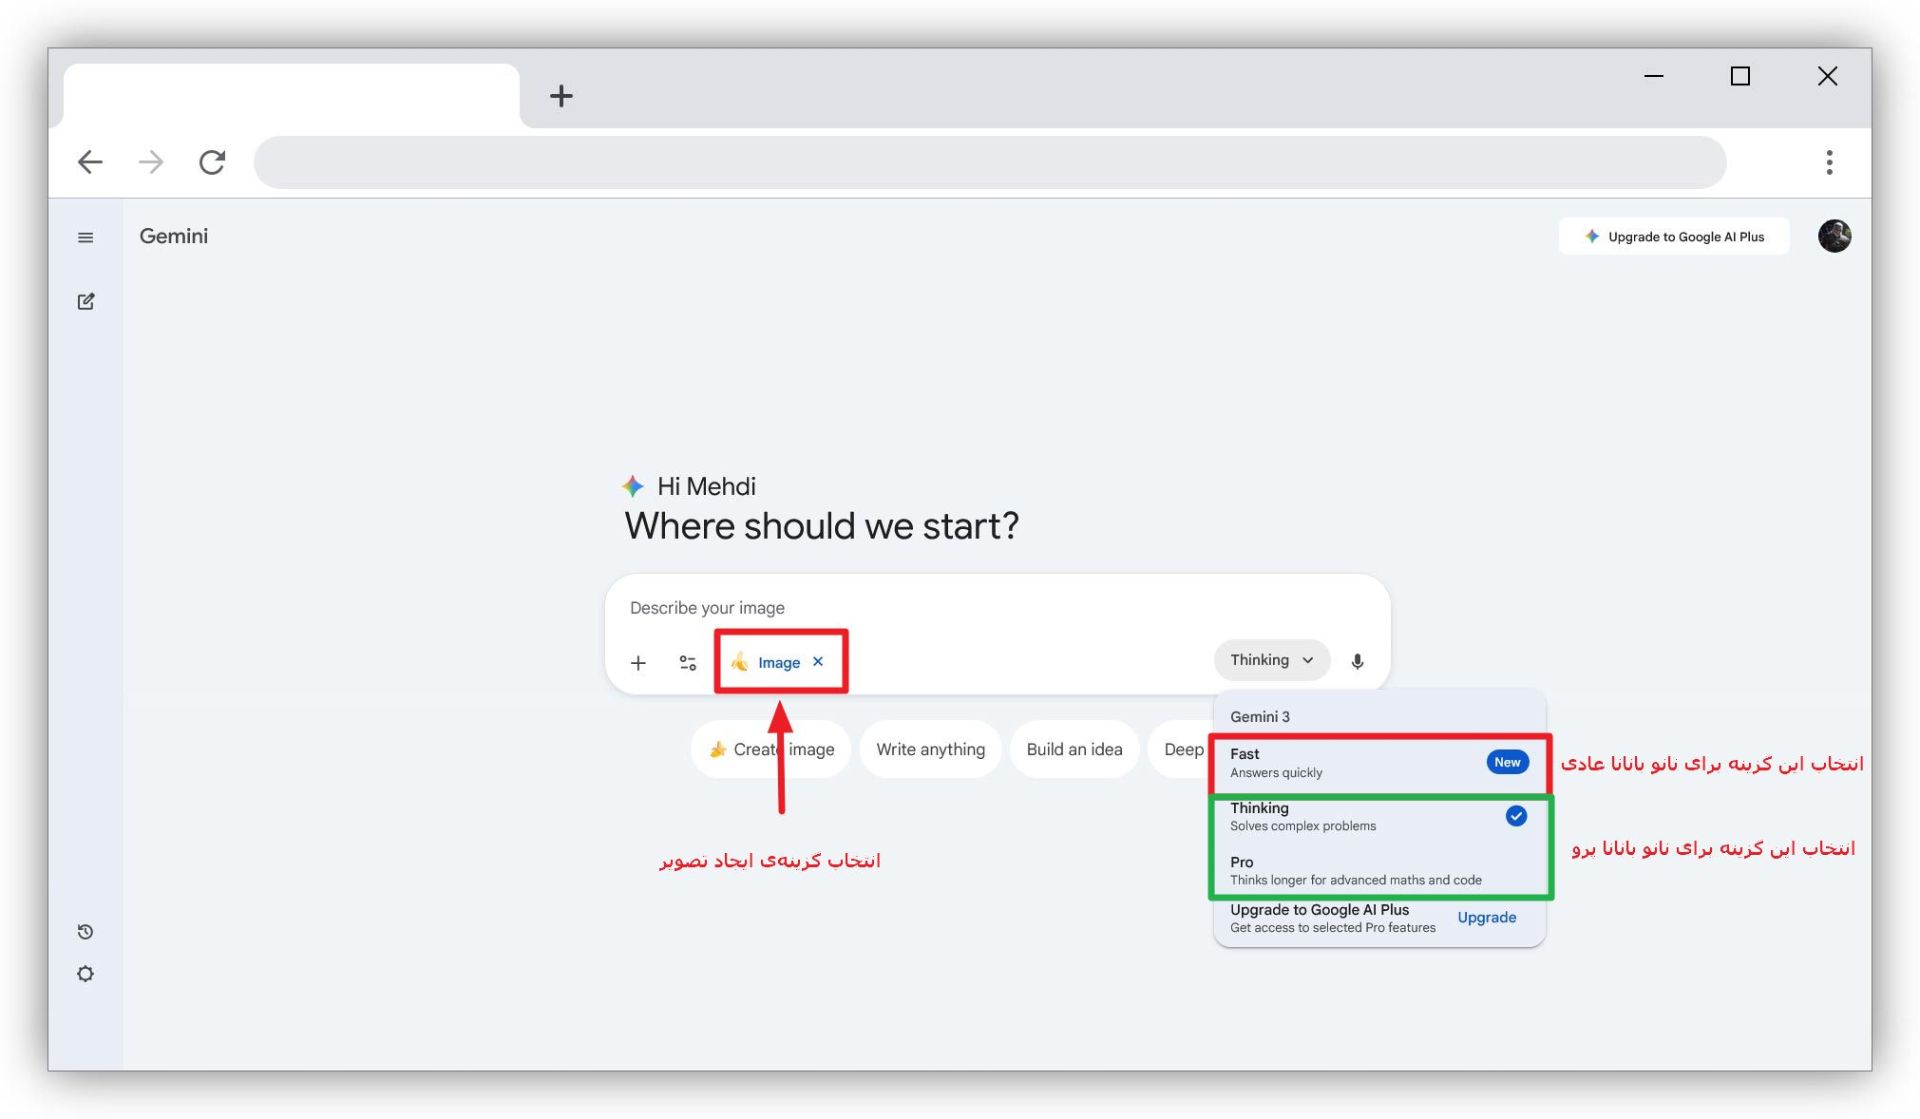1920x1119 pixels.
Task: Open the tools sliders icon
Action: (688, 663)
